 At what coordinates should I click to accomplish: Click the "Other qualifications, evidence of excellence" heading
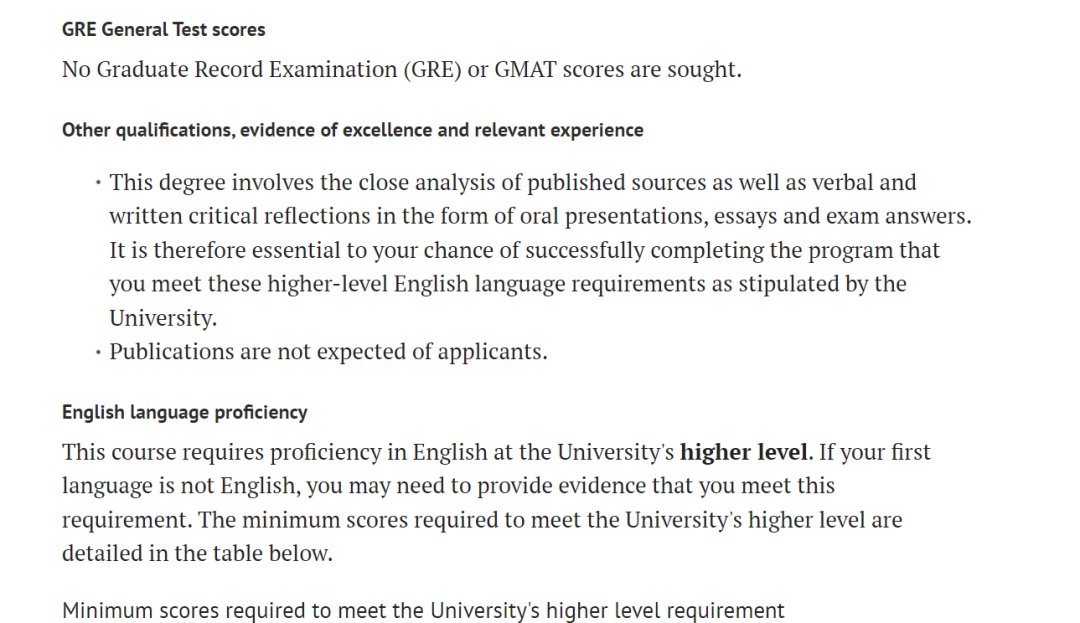click(352, 130)
